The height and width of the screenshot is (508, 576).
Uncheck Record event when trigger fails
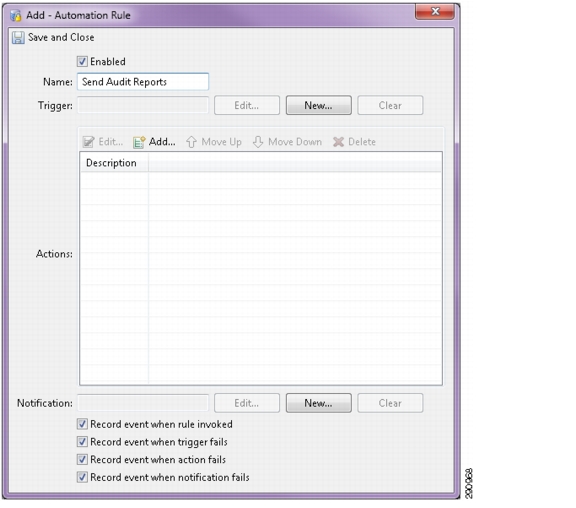tap(82, 442)
